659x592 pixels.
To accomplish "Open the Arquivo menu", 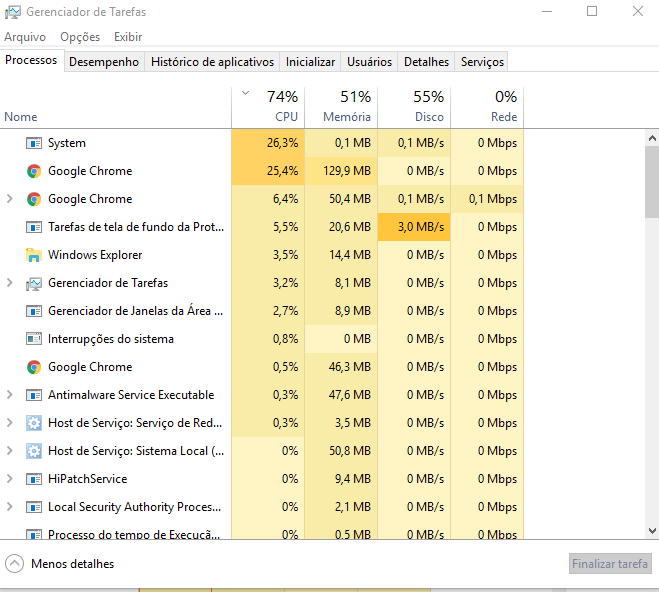I will tap(25, 37).
